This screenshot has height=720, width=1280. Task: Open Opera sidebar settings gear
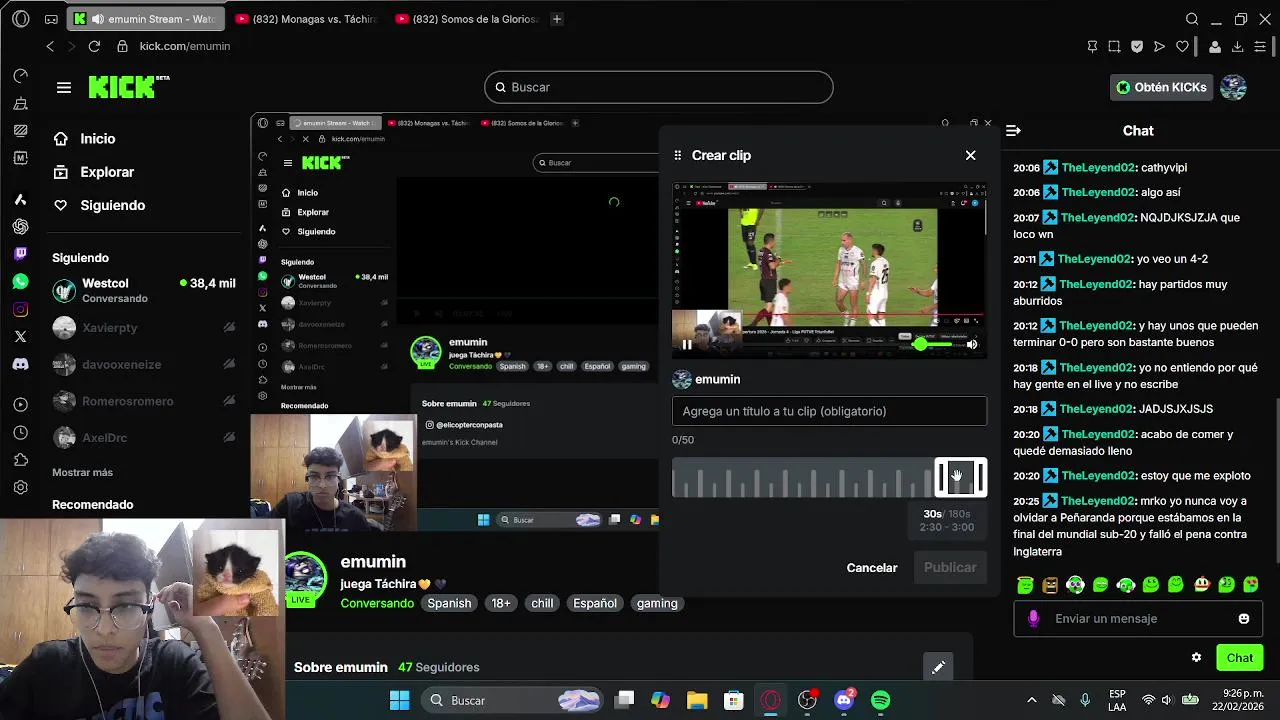[20, 488]
